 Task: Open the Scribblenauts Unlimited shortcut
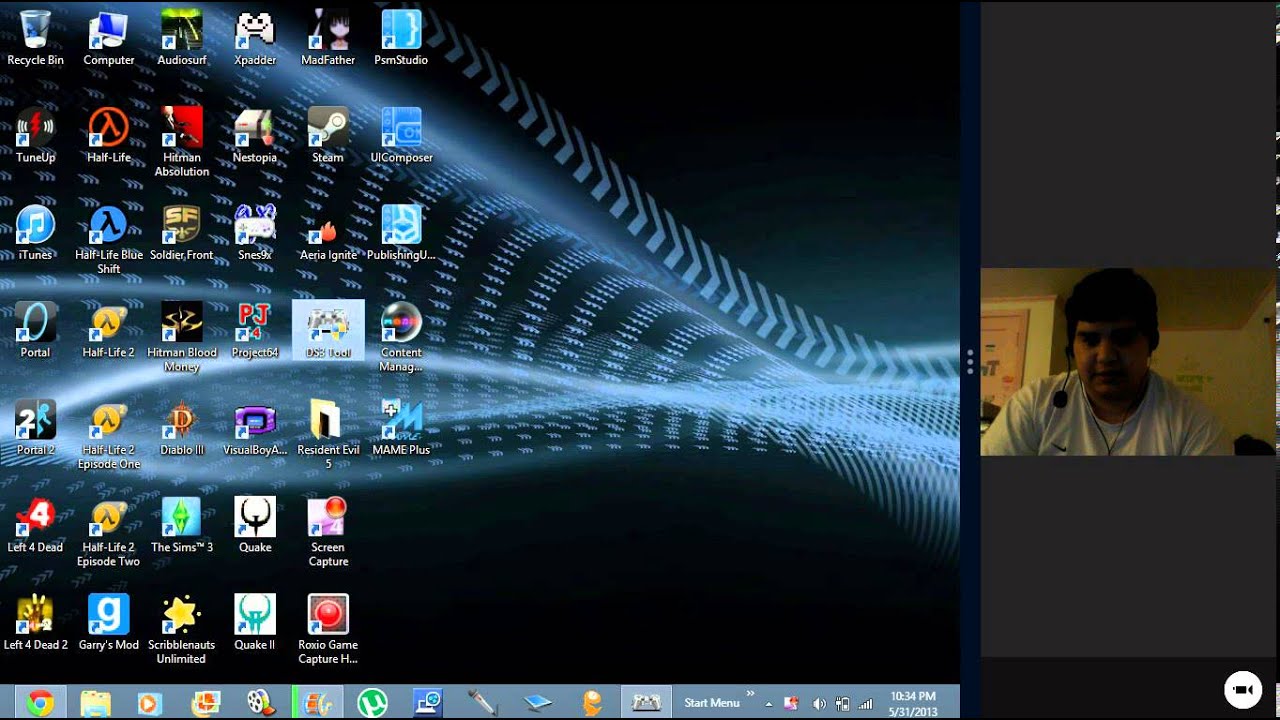click(x=182, y=631)
